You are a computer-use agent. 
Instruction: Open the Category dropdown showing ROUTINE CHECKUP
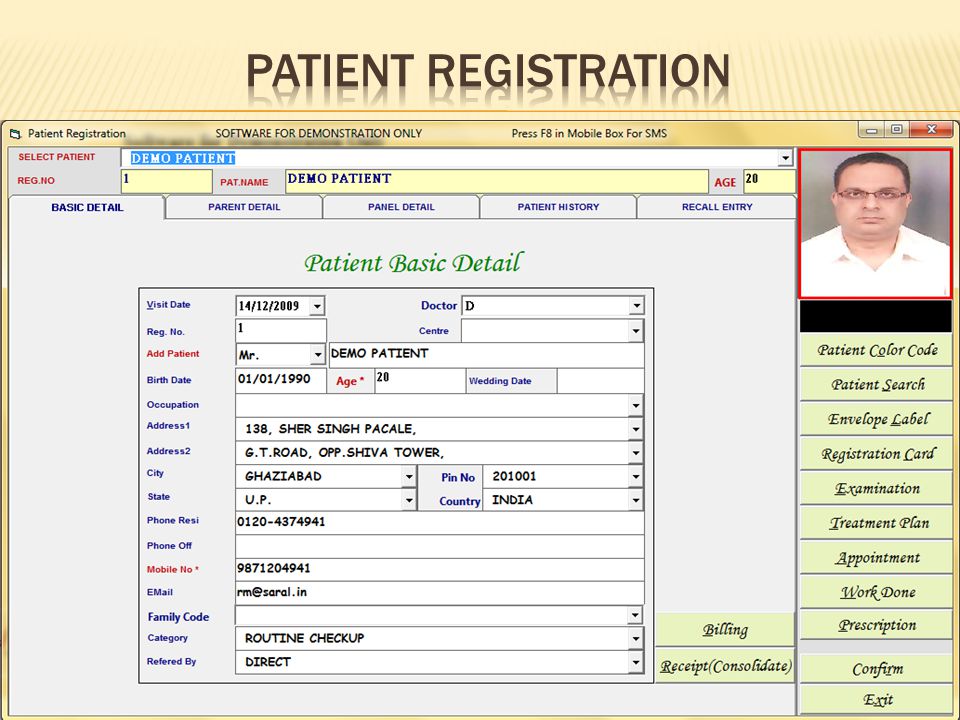[x=636, y=639]
